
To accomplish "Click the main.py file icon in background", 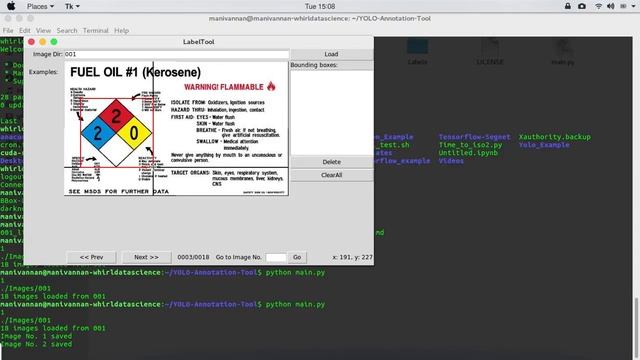I will [x=562, y=51].
